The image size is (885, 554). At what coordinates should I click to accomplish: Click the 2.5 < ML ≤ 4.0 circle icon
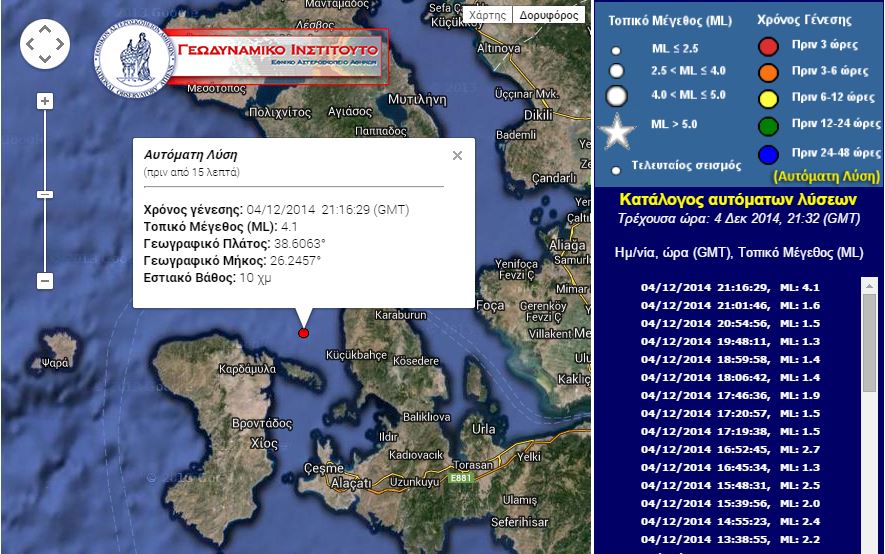[x=616, y=71]
